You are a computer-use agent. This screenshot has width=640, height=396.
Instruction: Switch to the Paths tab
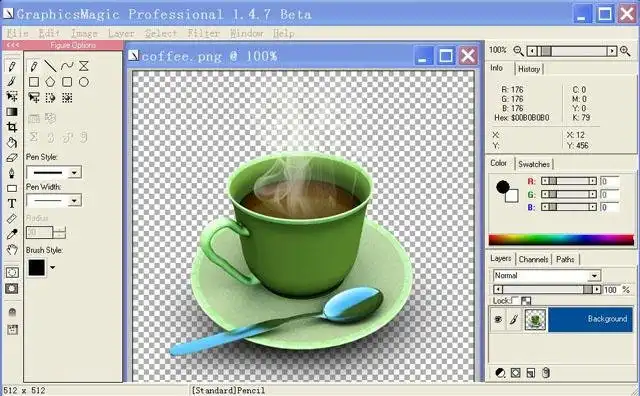coord(565,259)
